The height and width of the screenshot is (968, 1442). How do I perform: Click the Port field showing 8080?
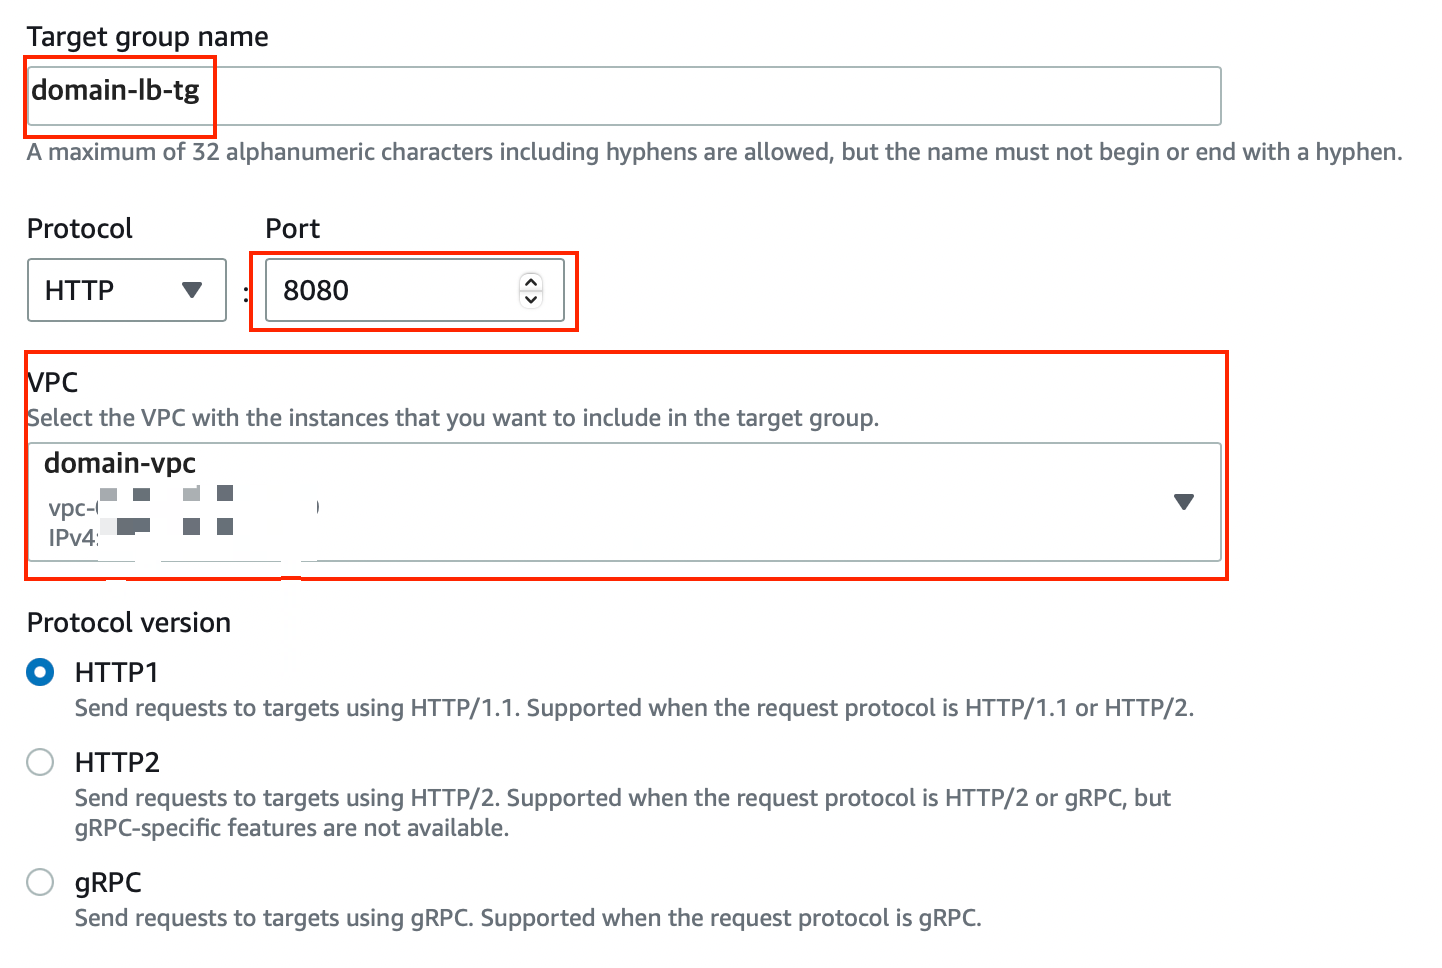pos(414,290)
